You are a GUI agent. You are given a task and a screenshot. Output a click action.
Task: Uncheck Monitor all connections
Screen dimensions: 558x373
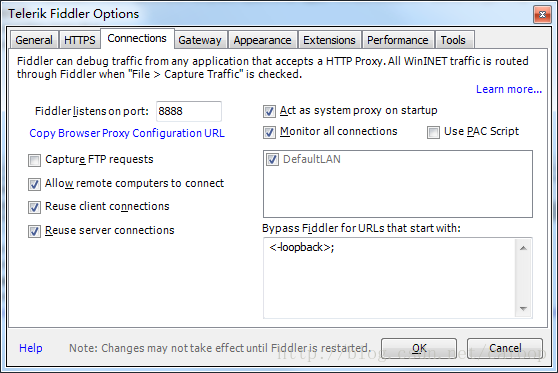coord(269,132)
